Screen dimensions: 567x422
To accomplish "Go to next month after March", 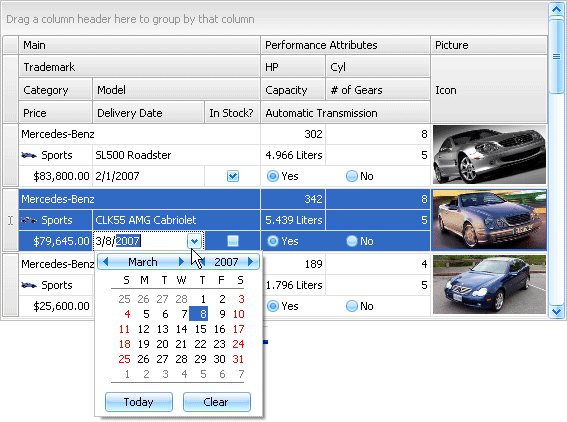I will point(182,262).
